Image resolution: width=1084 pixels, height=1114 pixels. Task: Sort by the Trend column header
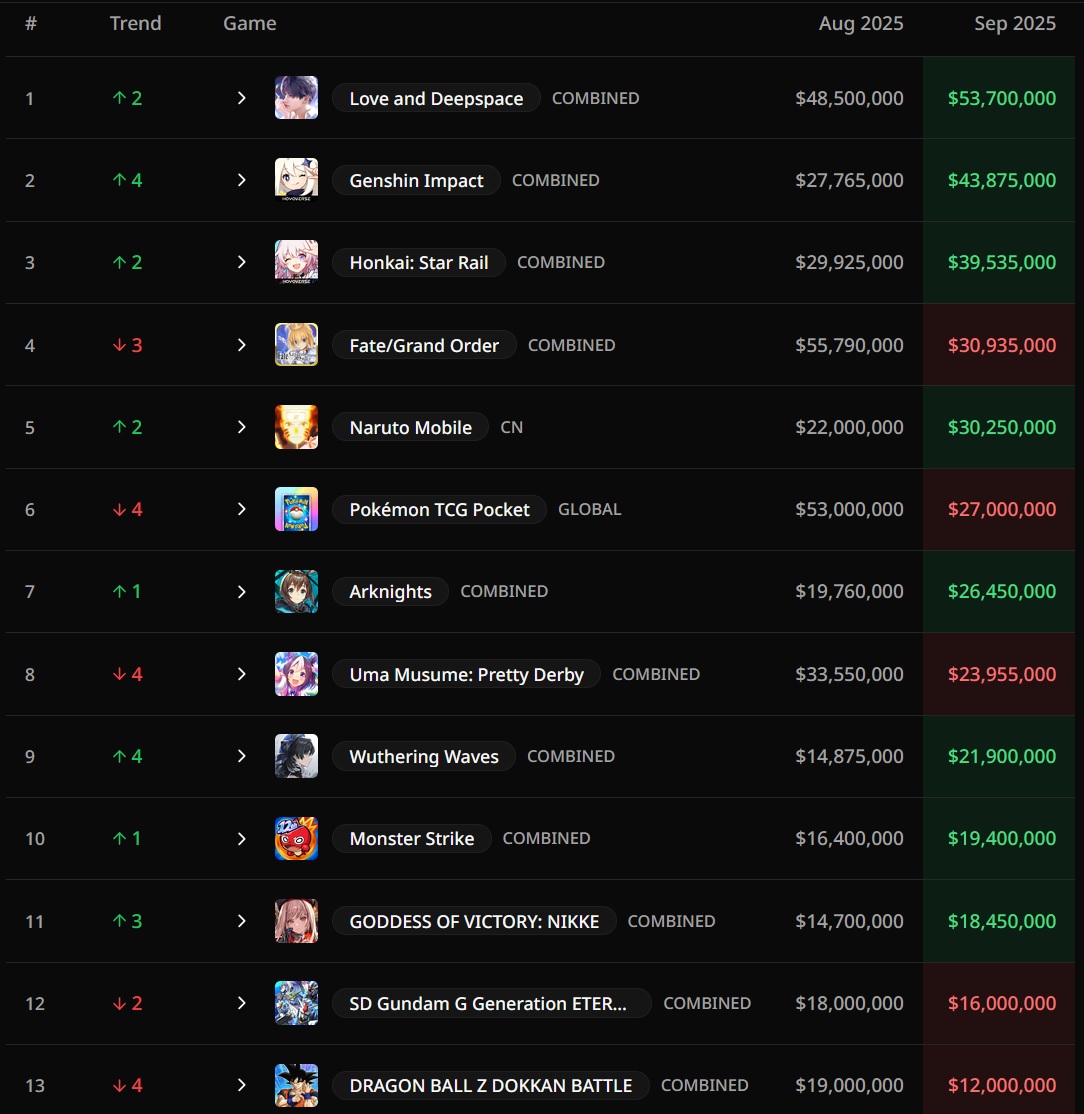coord(136,23)
